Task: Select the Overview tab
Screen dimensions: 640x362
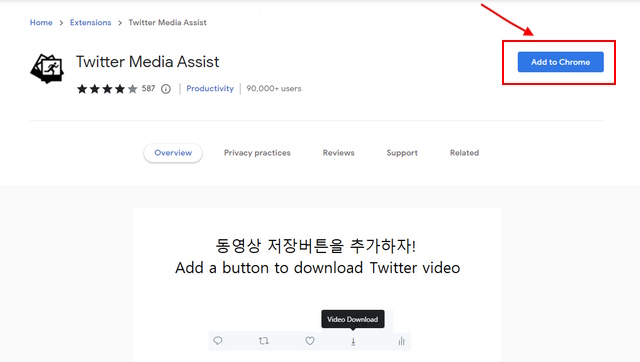Action: point(173,153)
